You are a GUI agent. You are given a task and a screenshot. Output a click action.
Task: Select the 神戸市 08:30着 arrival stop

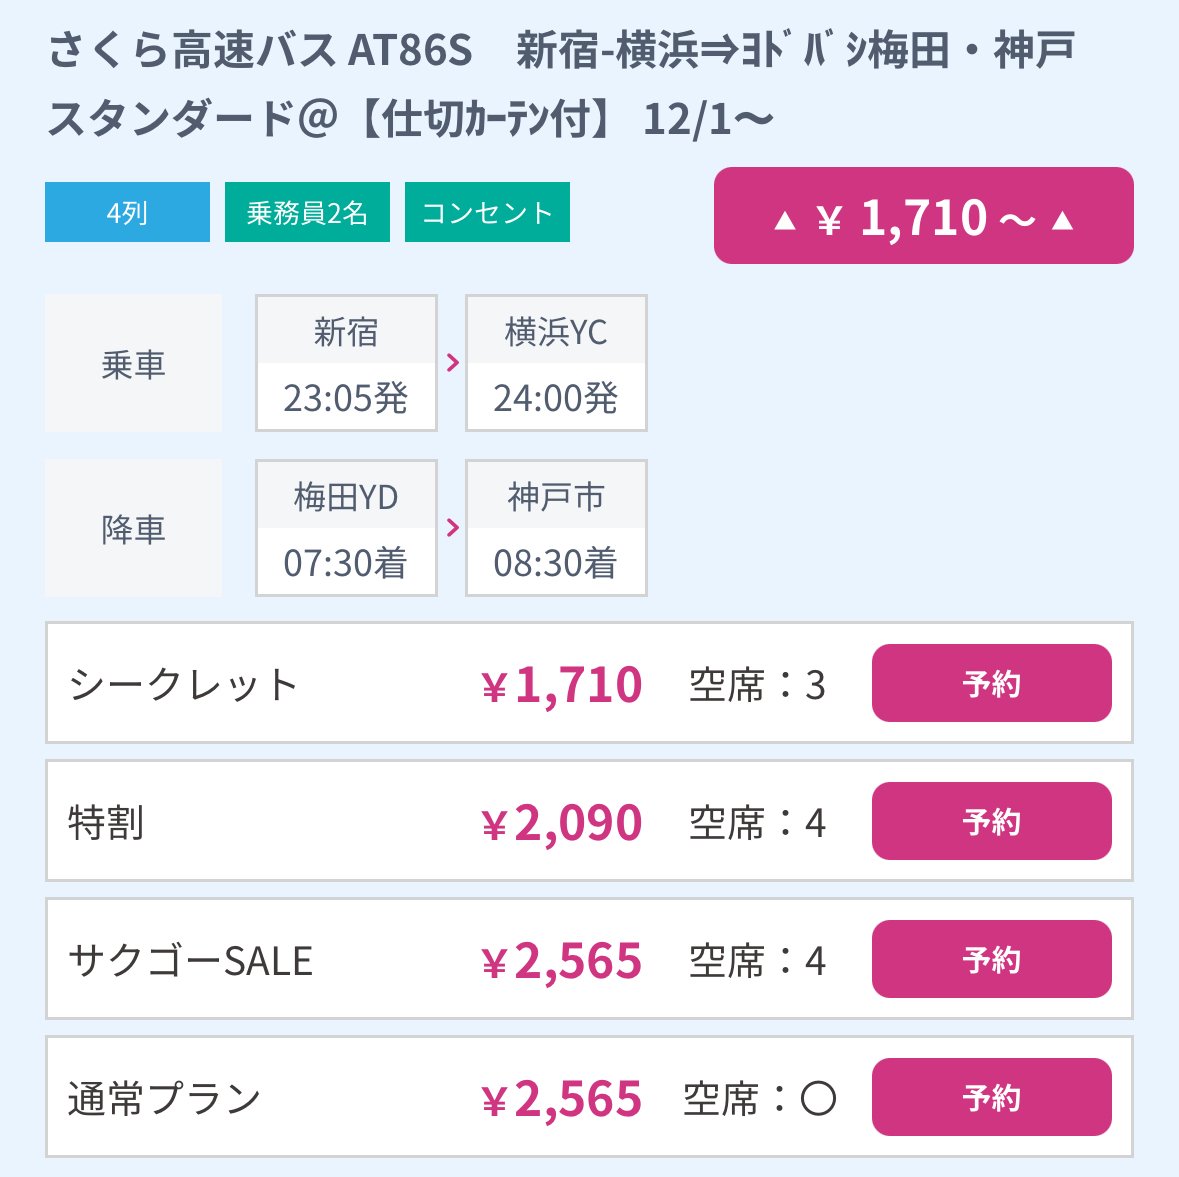tap(555, 527)
